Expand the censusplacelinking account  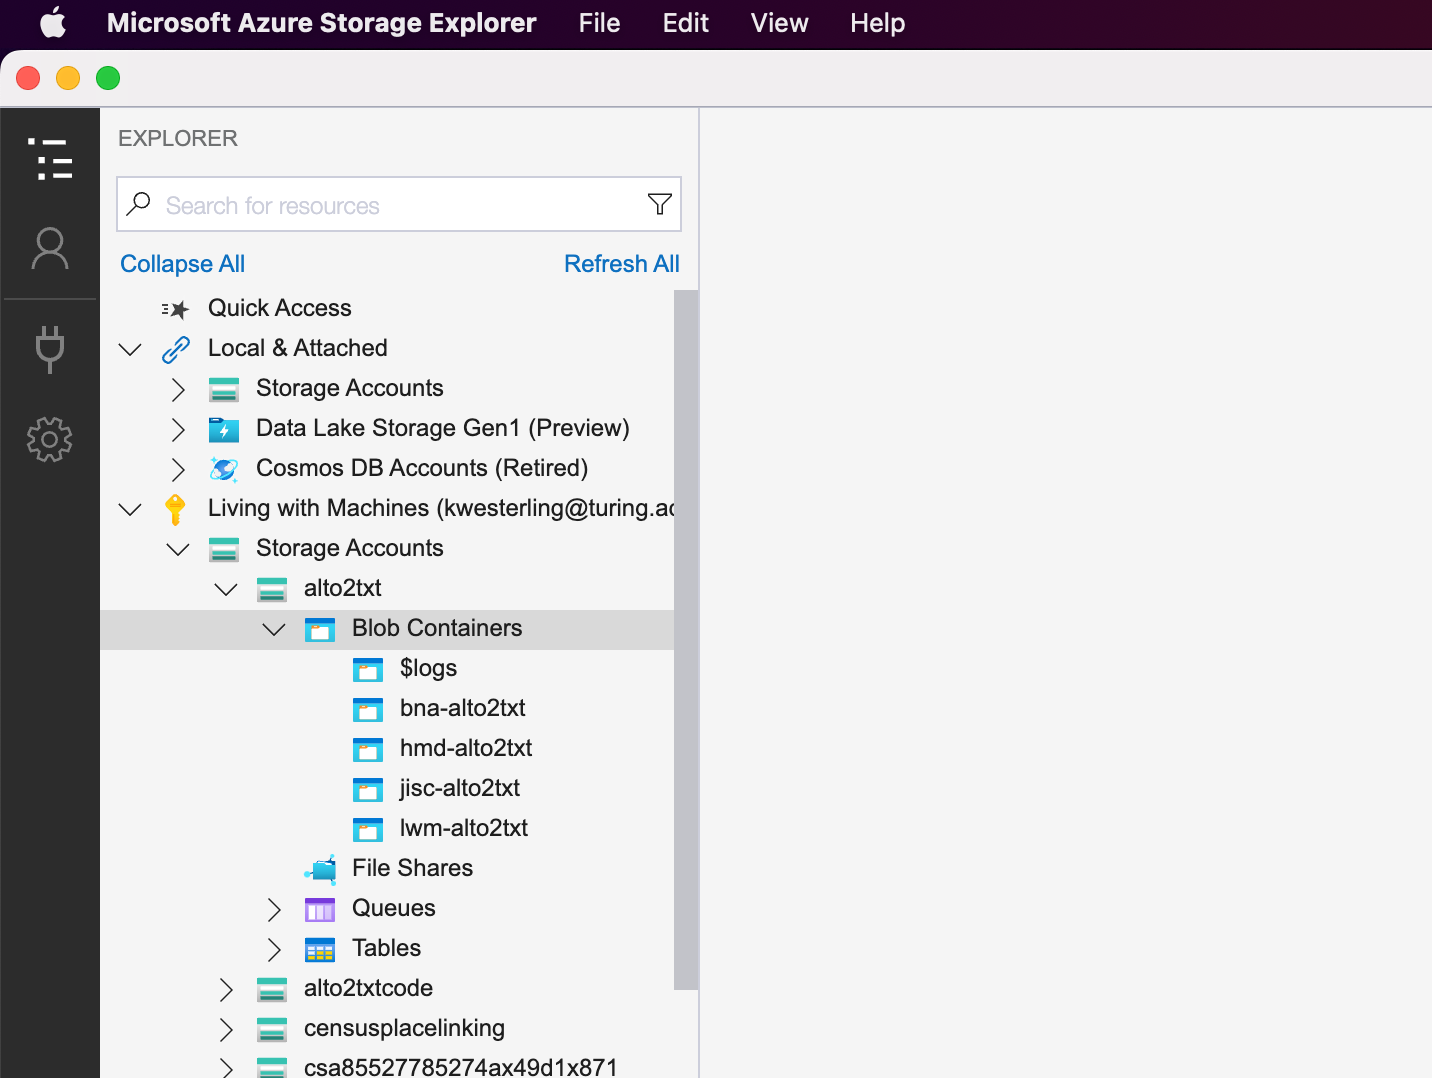click(x=226, y=1029)
